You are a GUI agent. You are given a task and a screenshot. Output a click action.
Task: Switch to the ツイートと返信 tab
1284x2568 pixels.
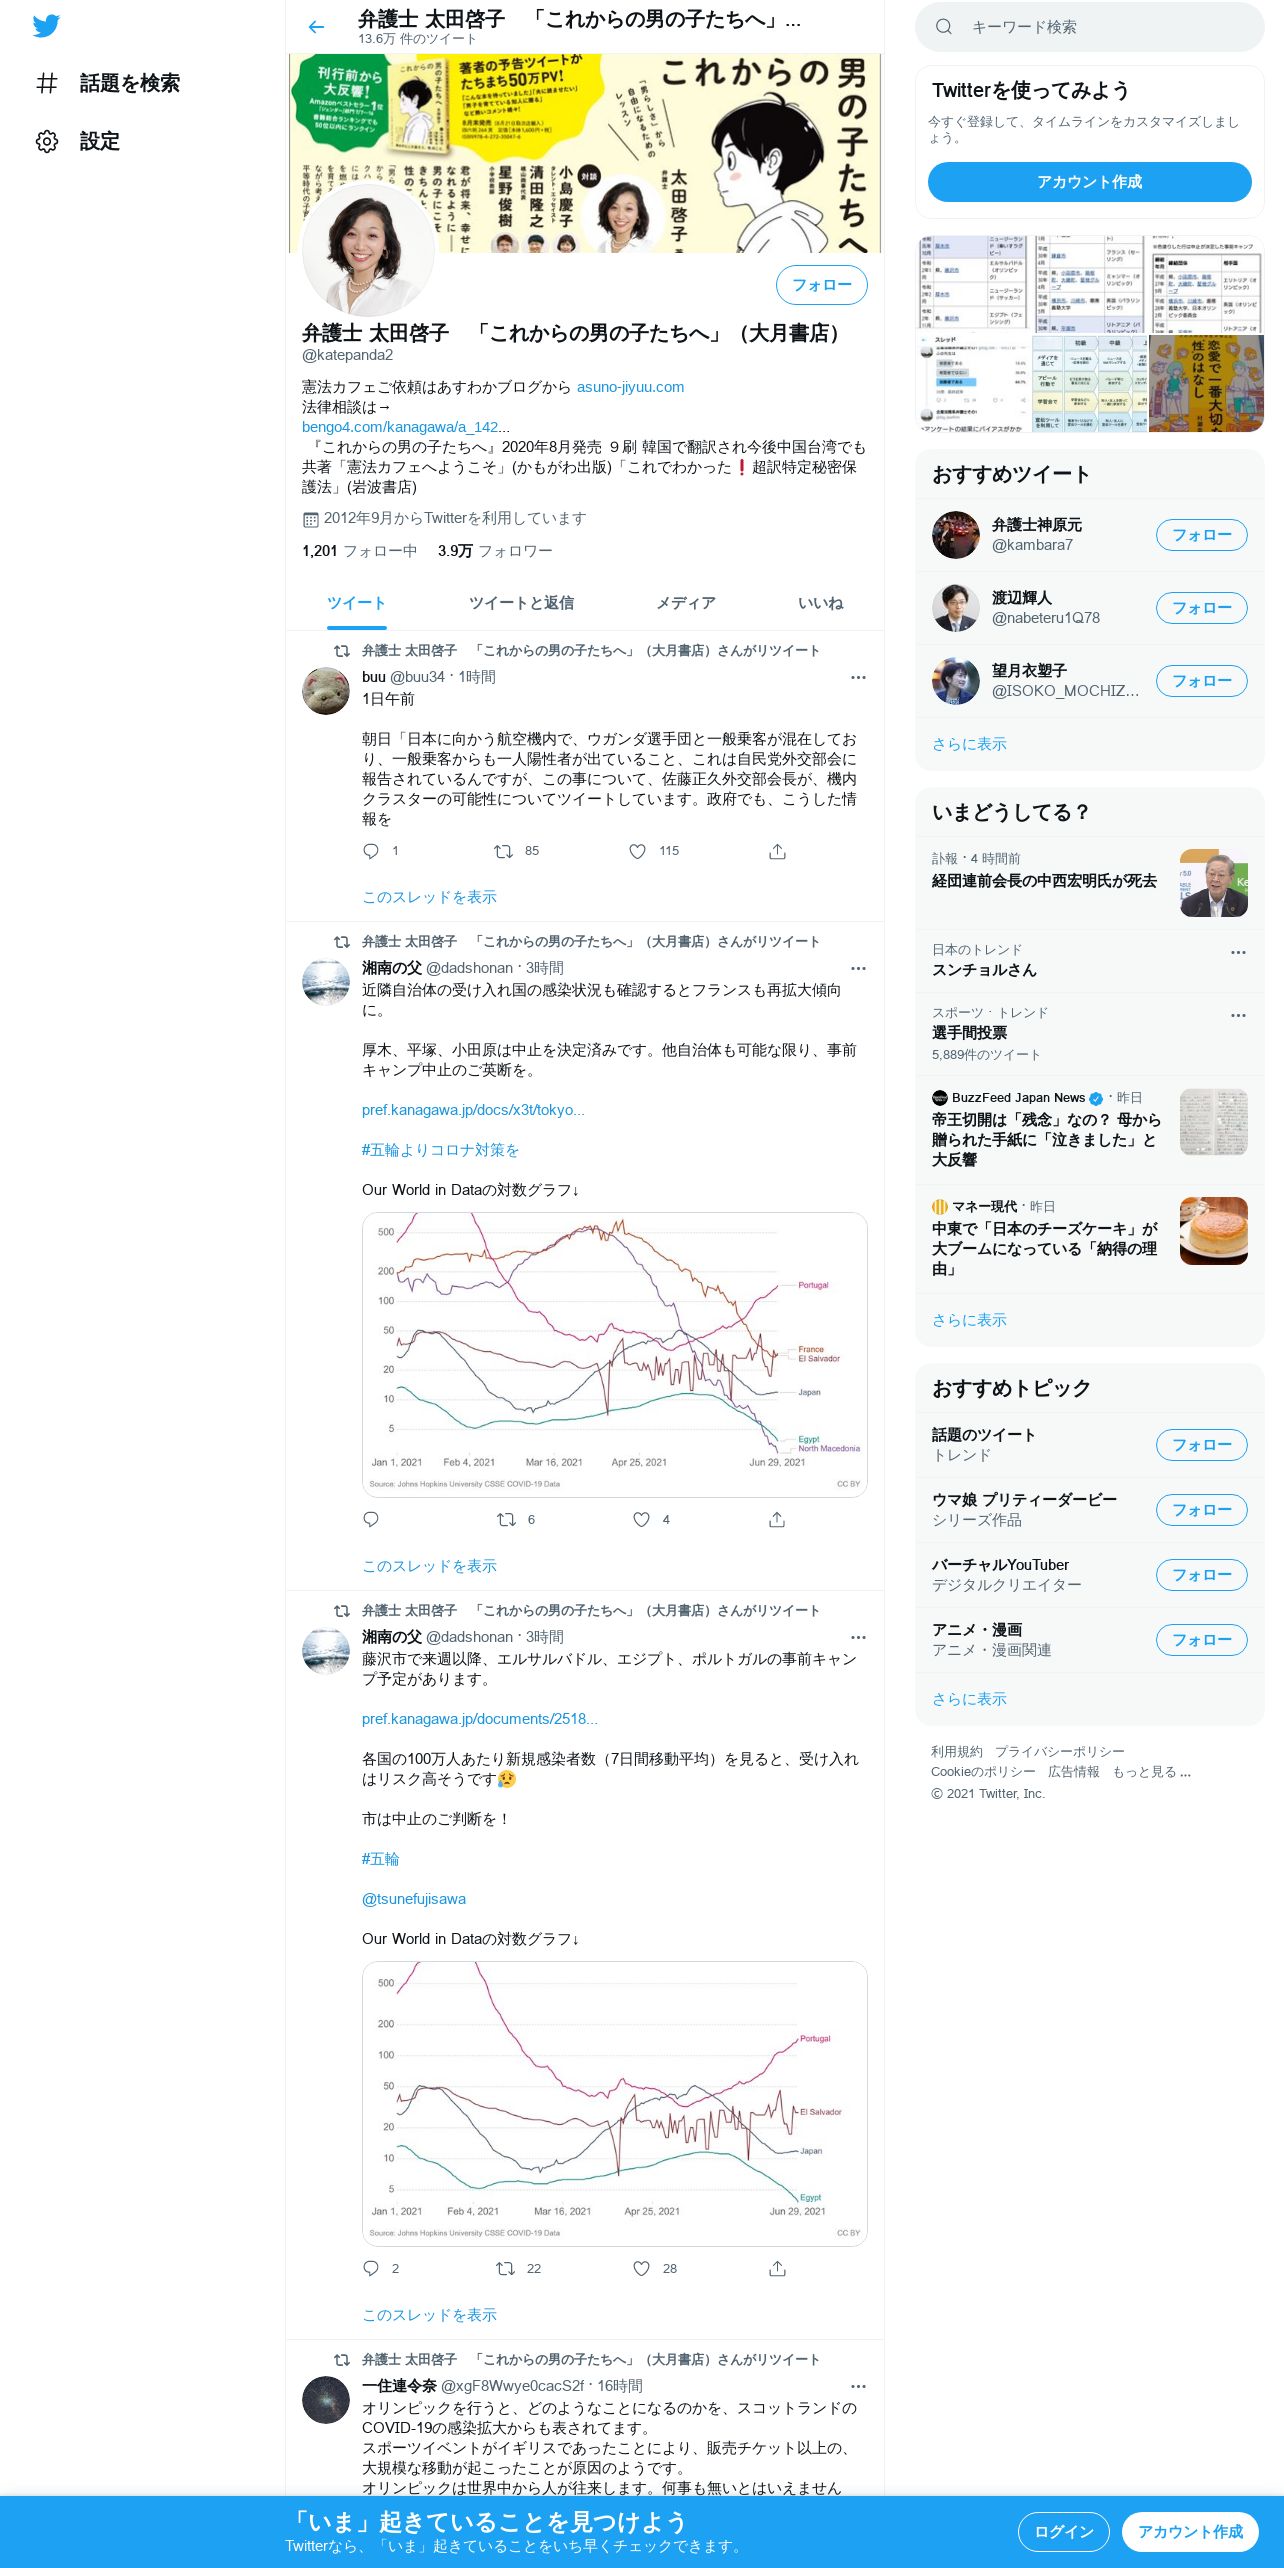coord(521,603)
